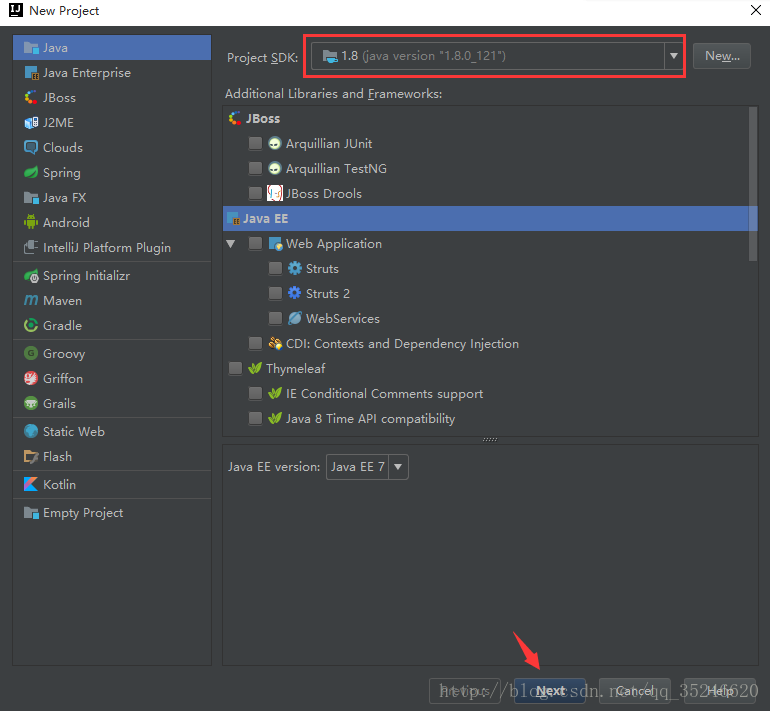
Task: Pick the Groovy icon
Action: pos(31,353)
